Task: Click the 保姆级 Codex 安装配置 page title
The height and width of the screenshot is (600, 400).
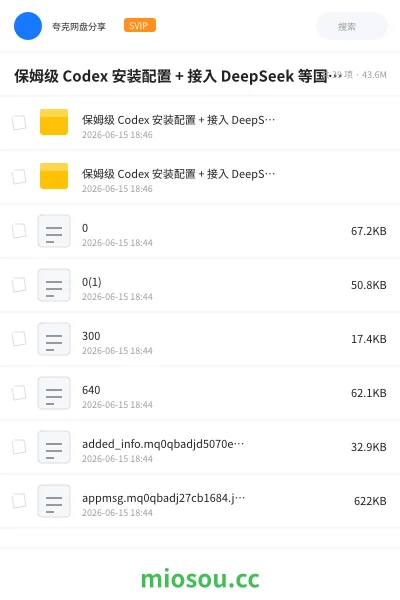Action: pos(177,76)
